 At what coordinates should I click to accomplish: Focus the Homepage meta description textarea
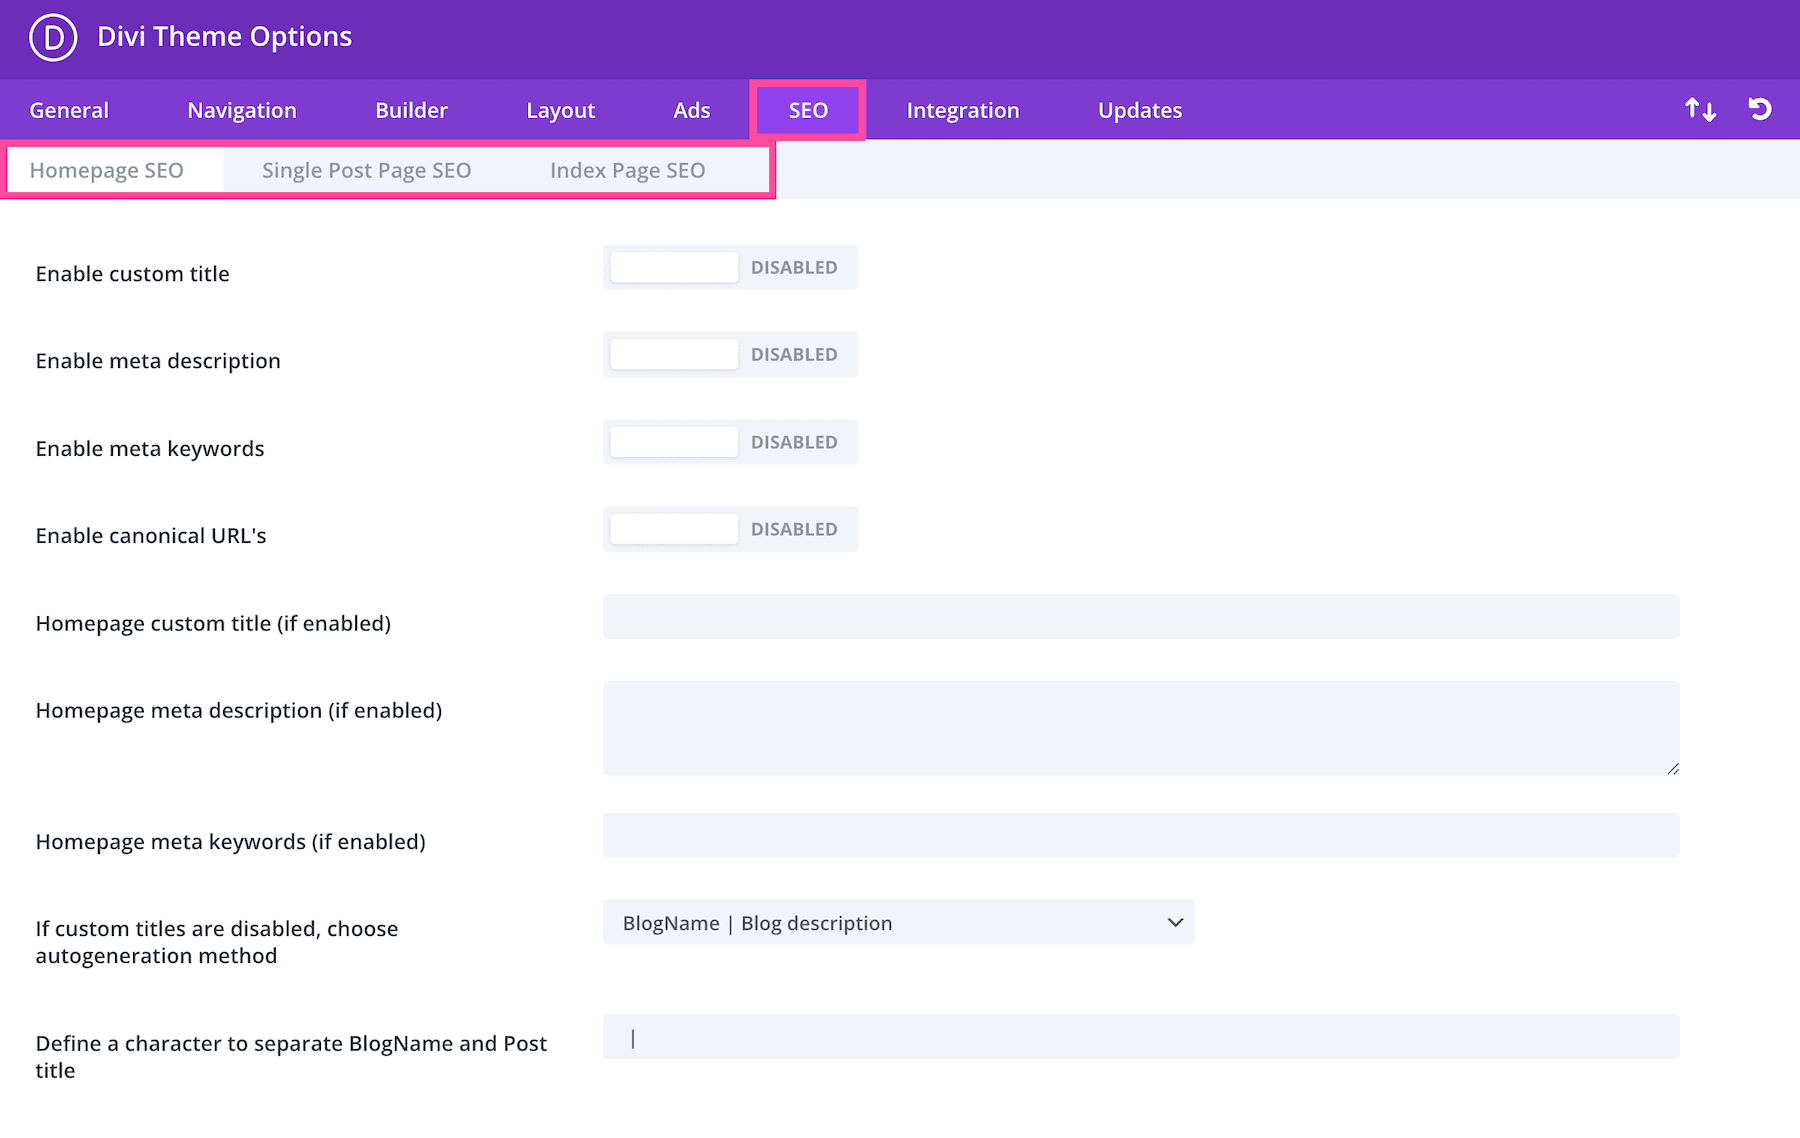click(1140, 728)
